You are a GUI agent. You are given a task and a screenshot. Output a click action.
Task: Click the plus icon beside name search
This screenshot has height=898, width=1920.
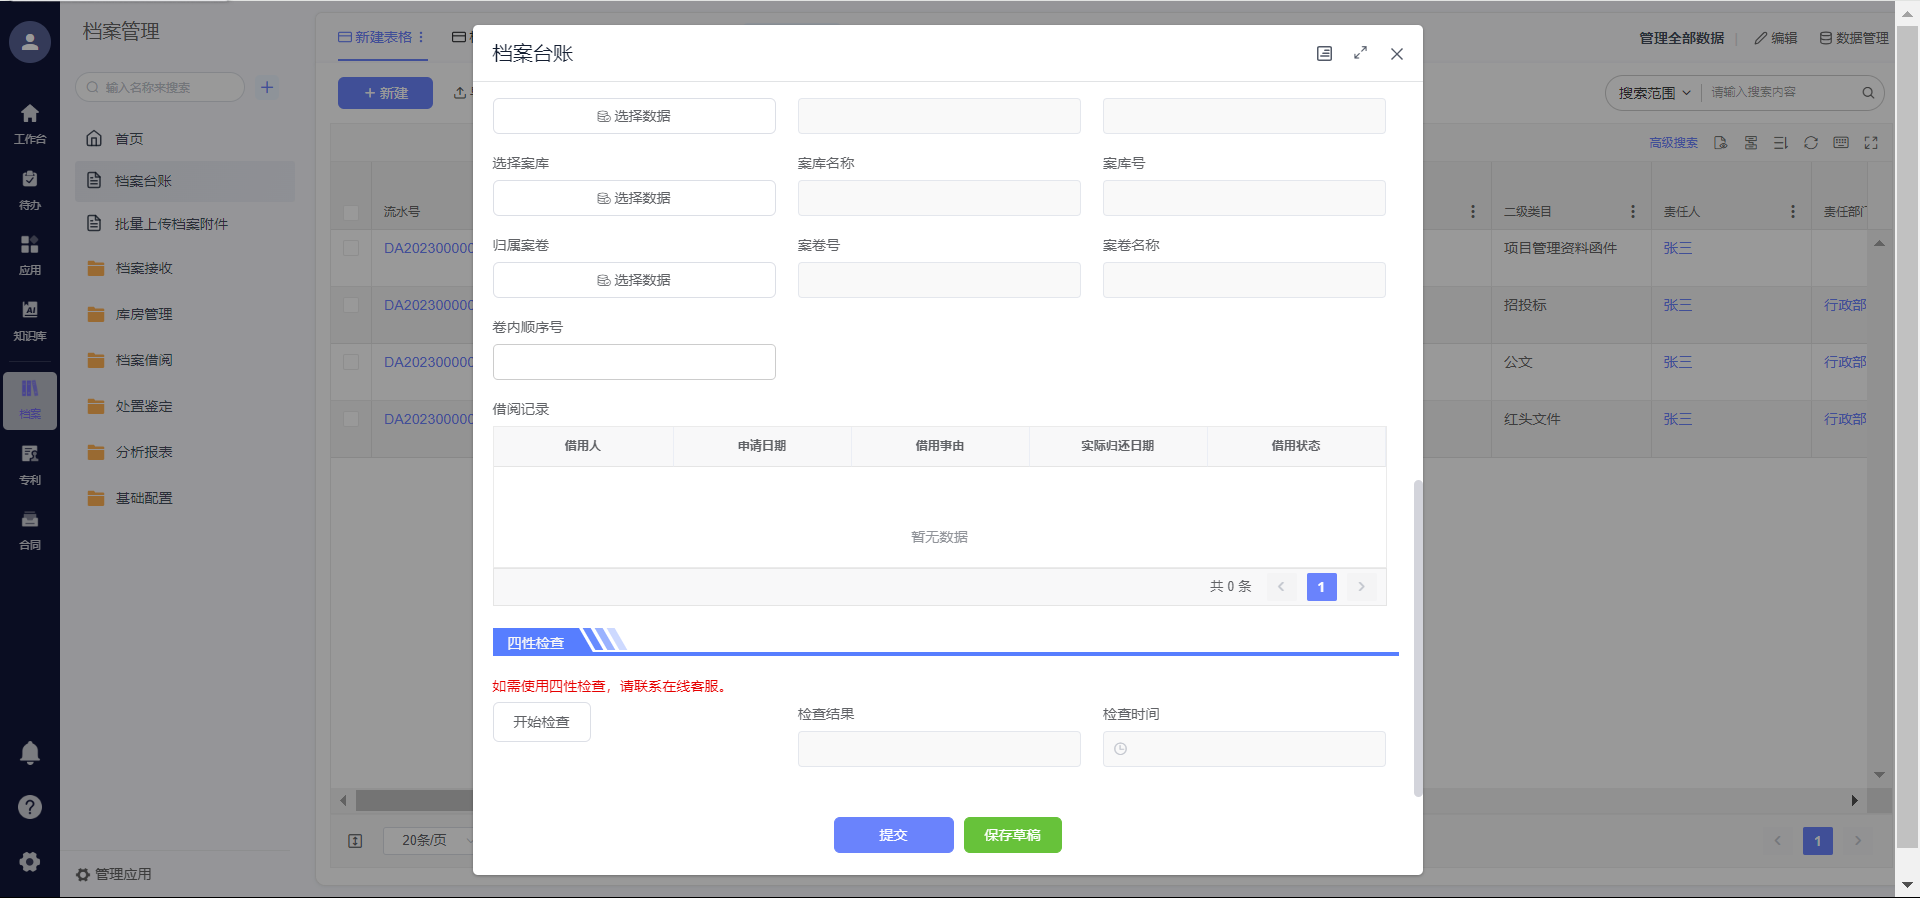[x=267, y=87]
